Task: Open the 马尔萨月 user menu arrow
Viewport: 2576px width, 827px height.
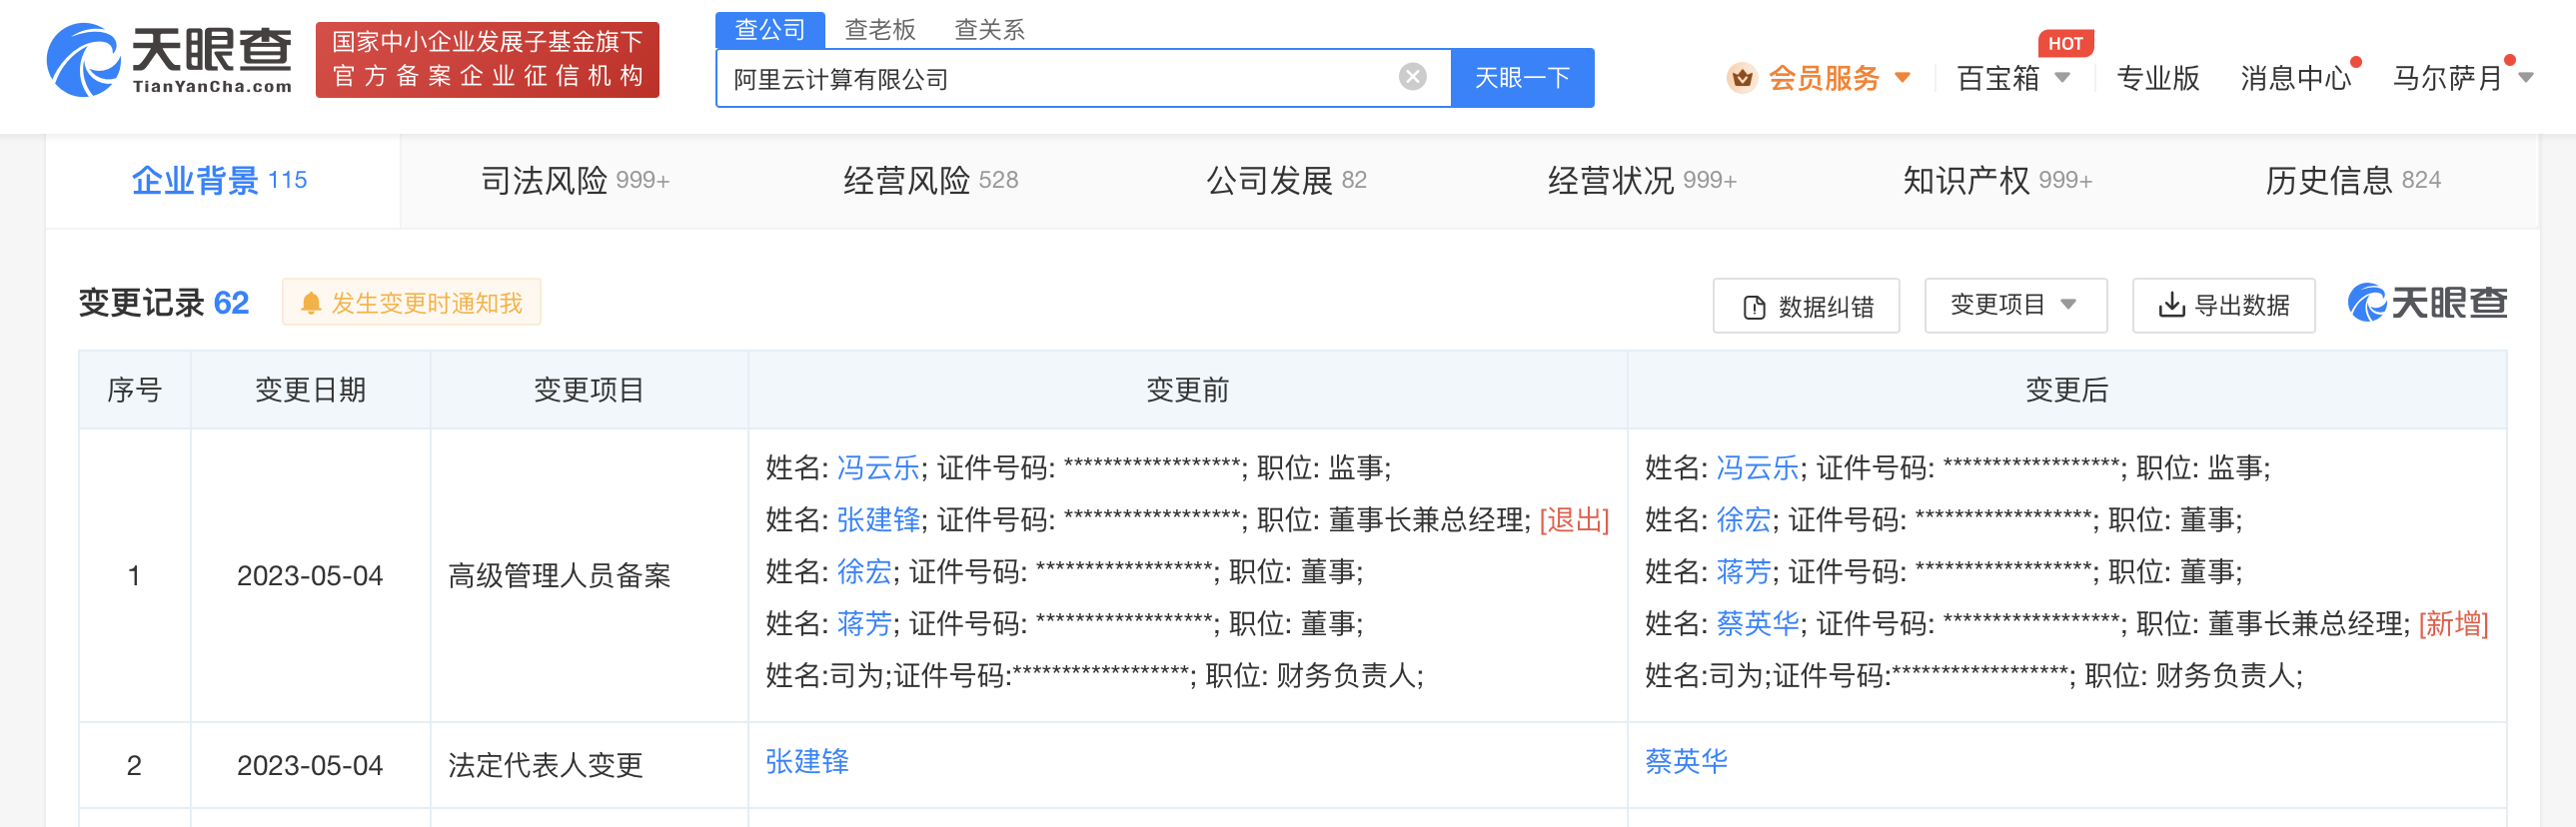Action: pos(2526,78)
